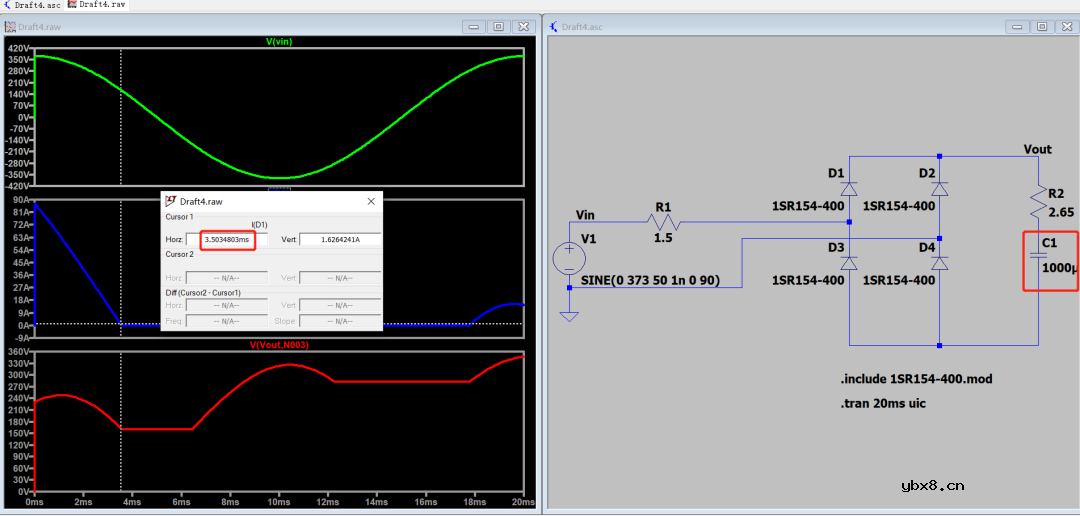Click the V(vin) trace label

[279, 41]
